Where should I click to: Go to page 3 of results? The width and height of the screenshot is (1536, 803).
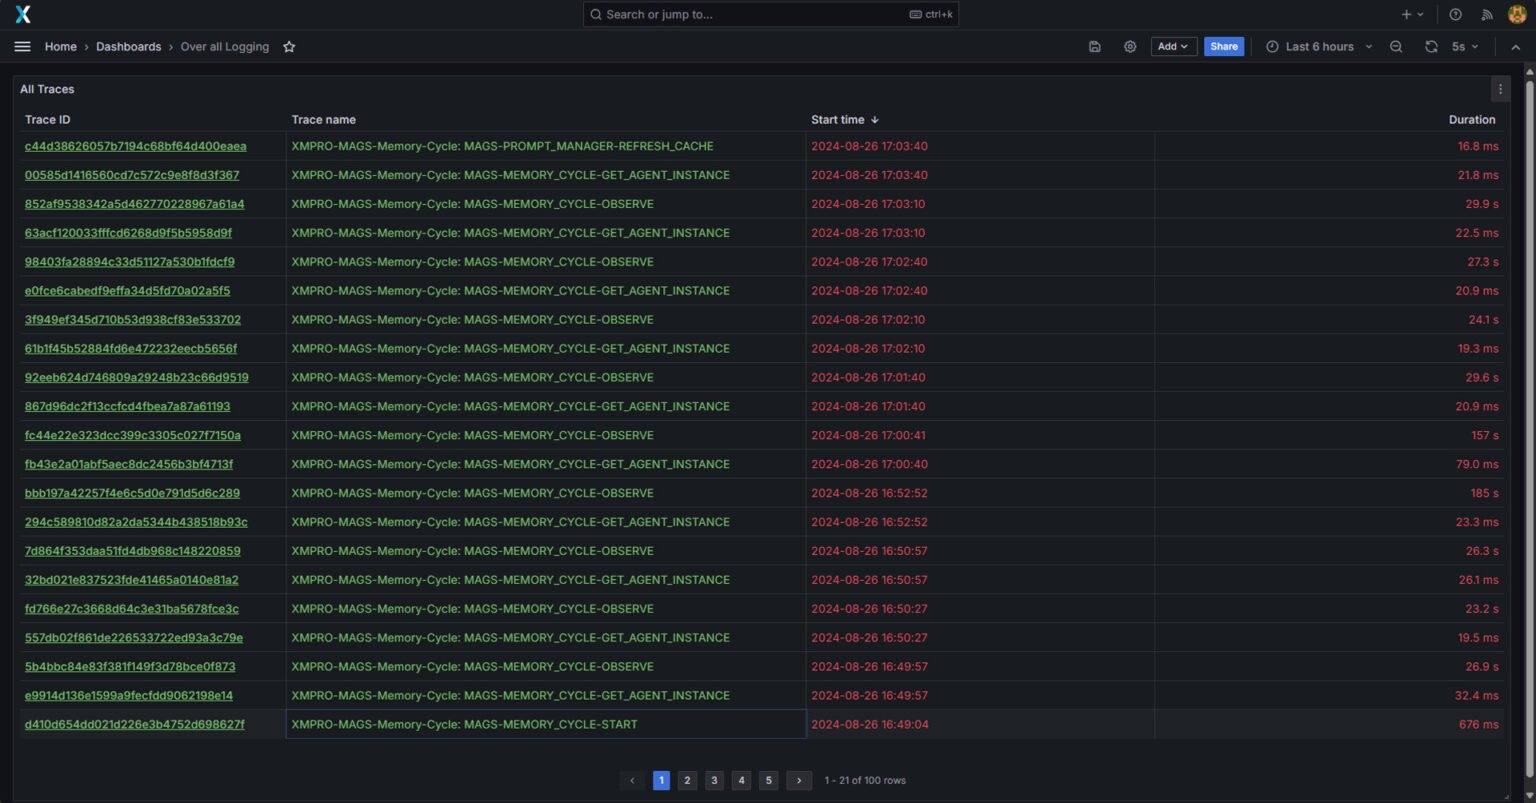714,780
